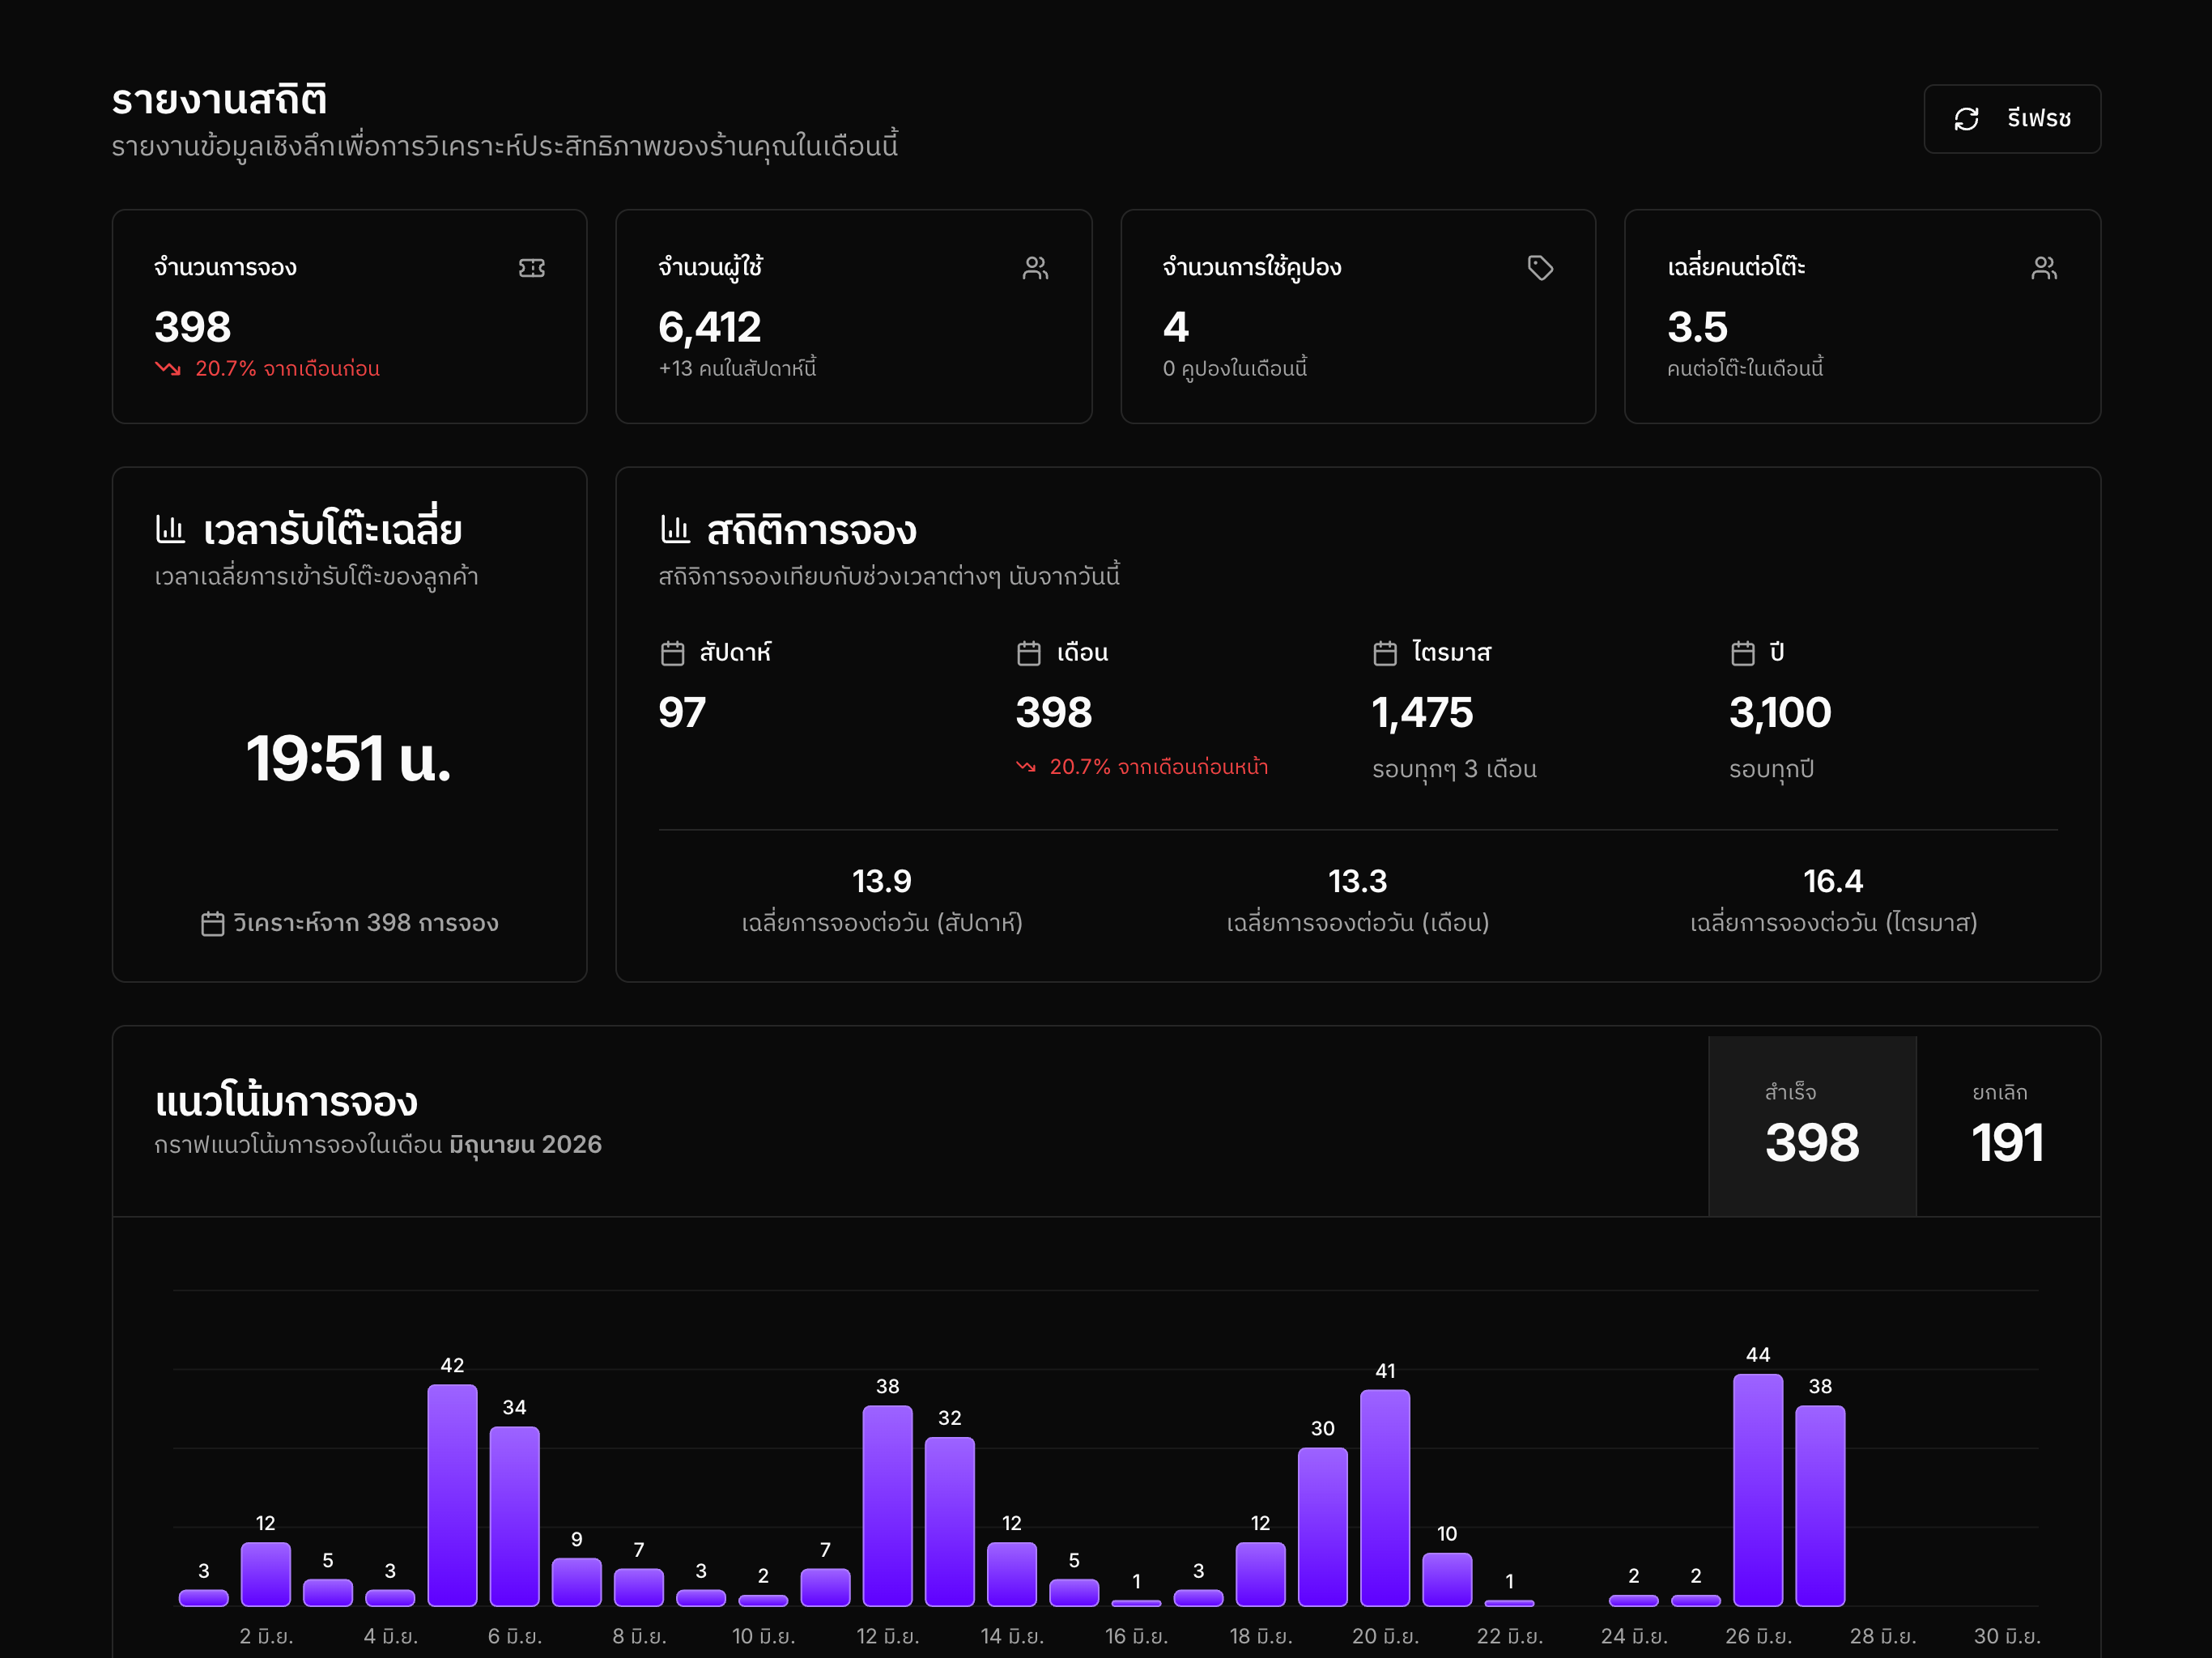Click the รีเฟรช refresh button
Viewport: 2212px width, 1658px height.
[x=2011, y=119]
